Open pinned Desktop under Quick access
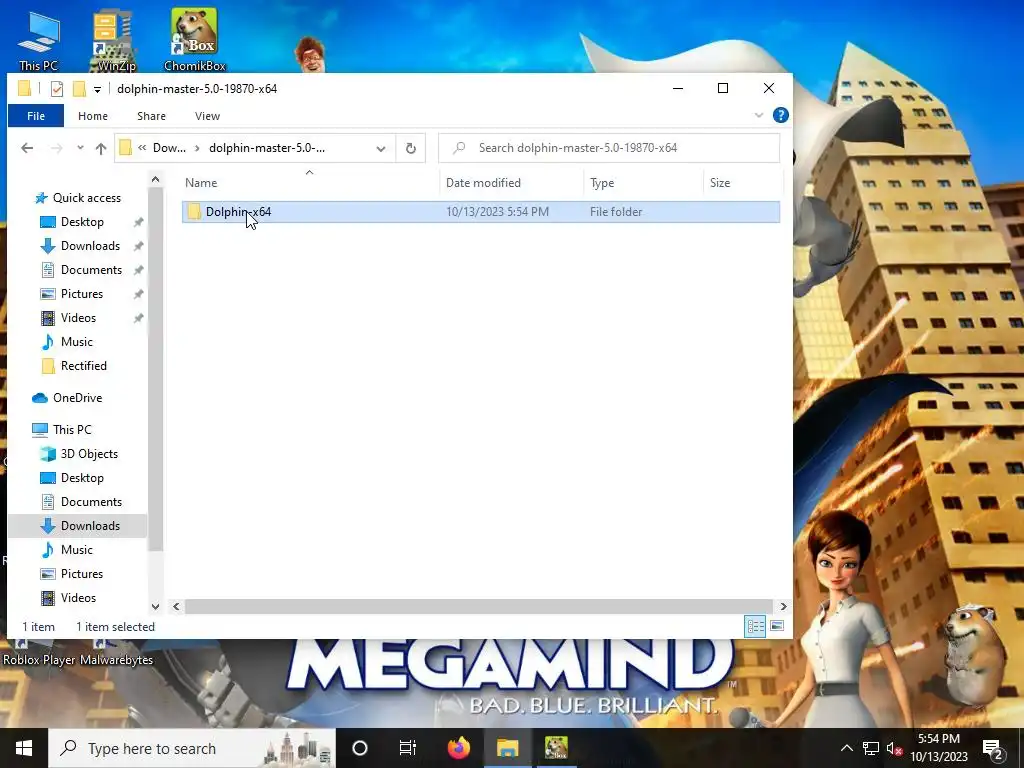Screen dimensions: 1024x768 [82, 222]
